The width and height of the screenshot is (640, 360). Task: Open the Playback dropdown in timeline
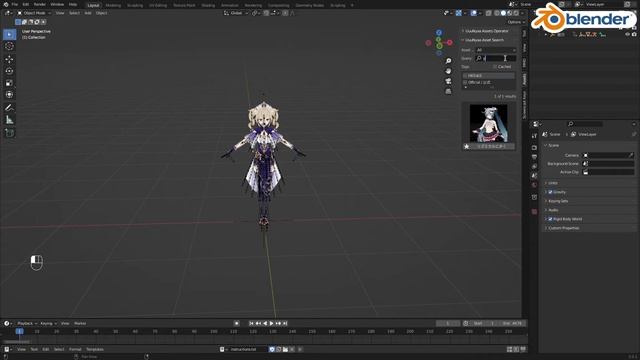pos(27,323)
